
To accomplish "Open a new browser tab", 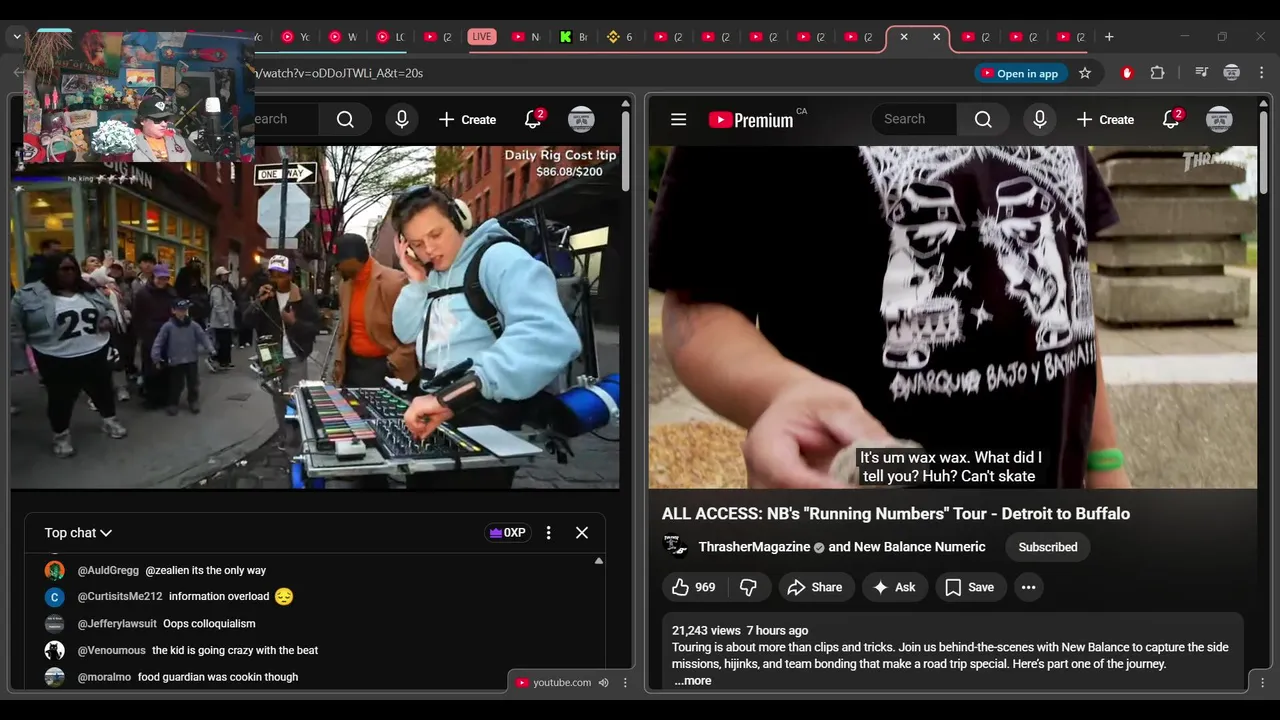I will (1109, 37).
